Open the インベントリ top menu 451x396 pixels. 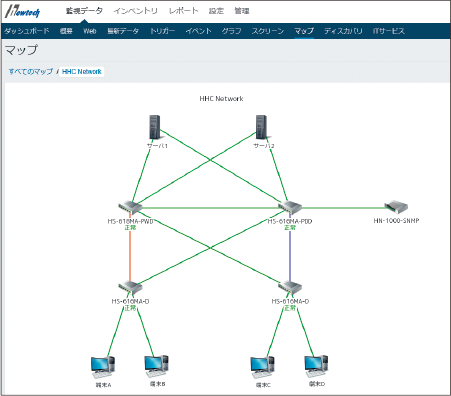point(135,11)
